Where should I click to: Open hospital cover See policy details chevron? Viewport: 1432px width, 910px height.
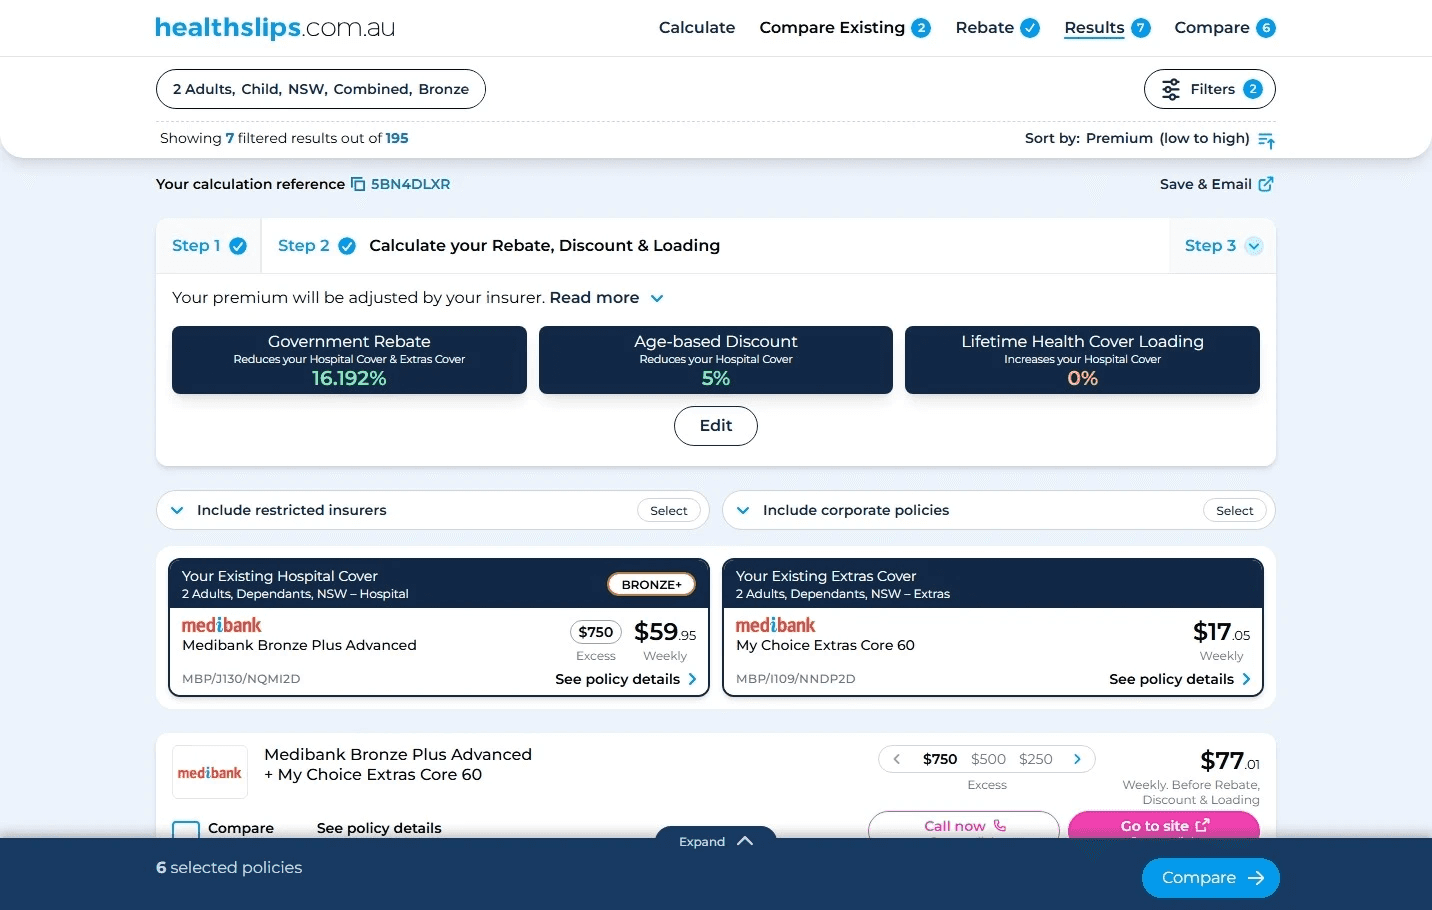point(692,679)
